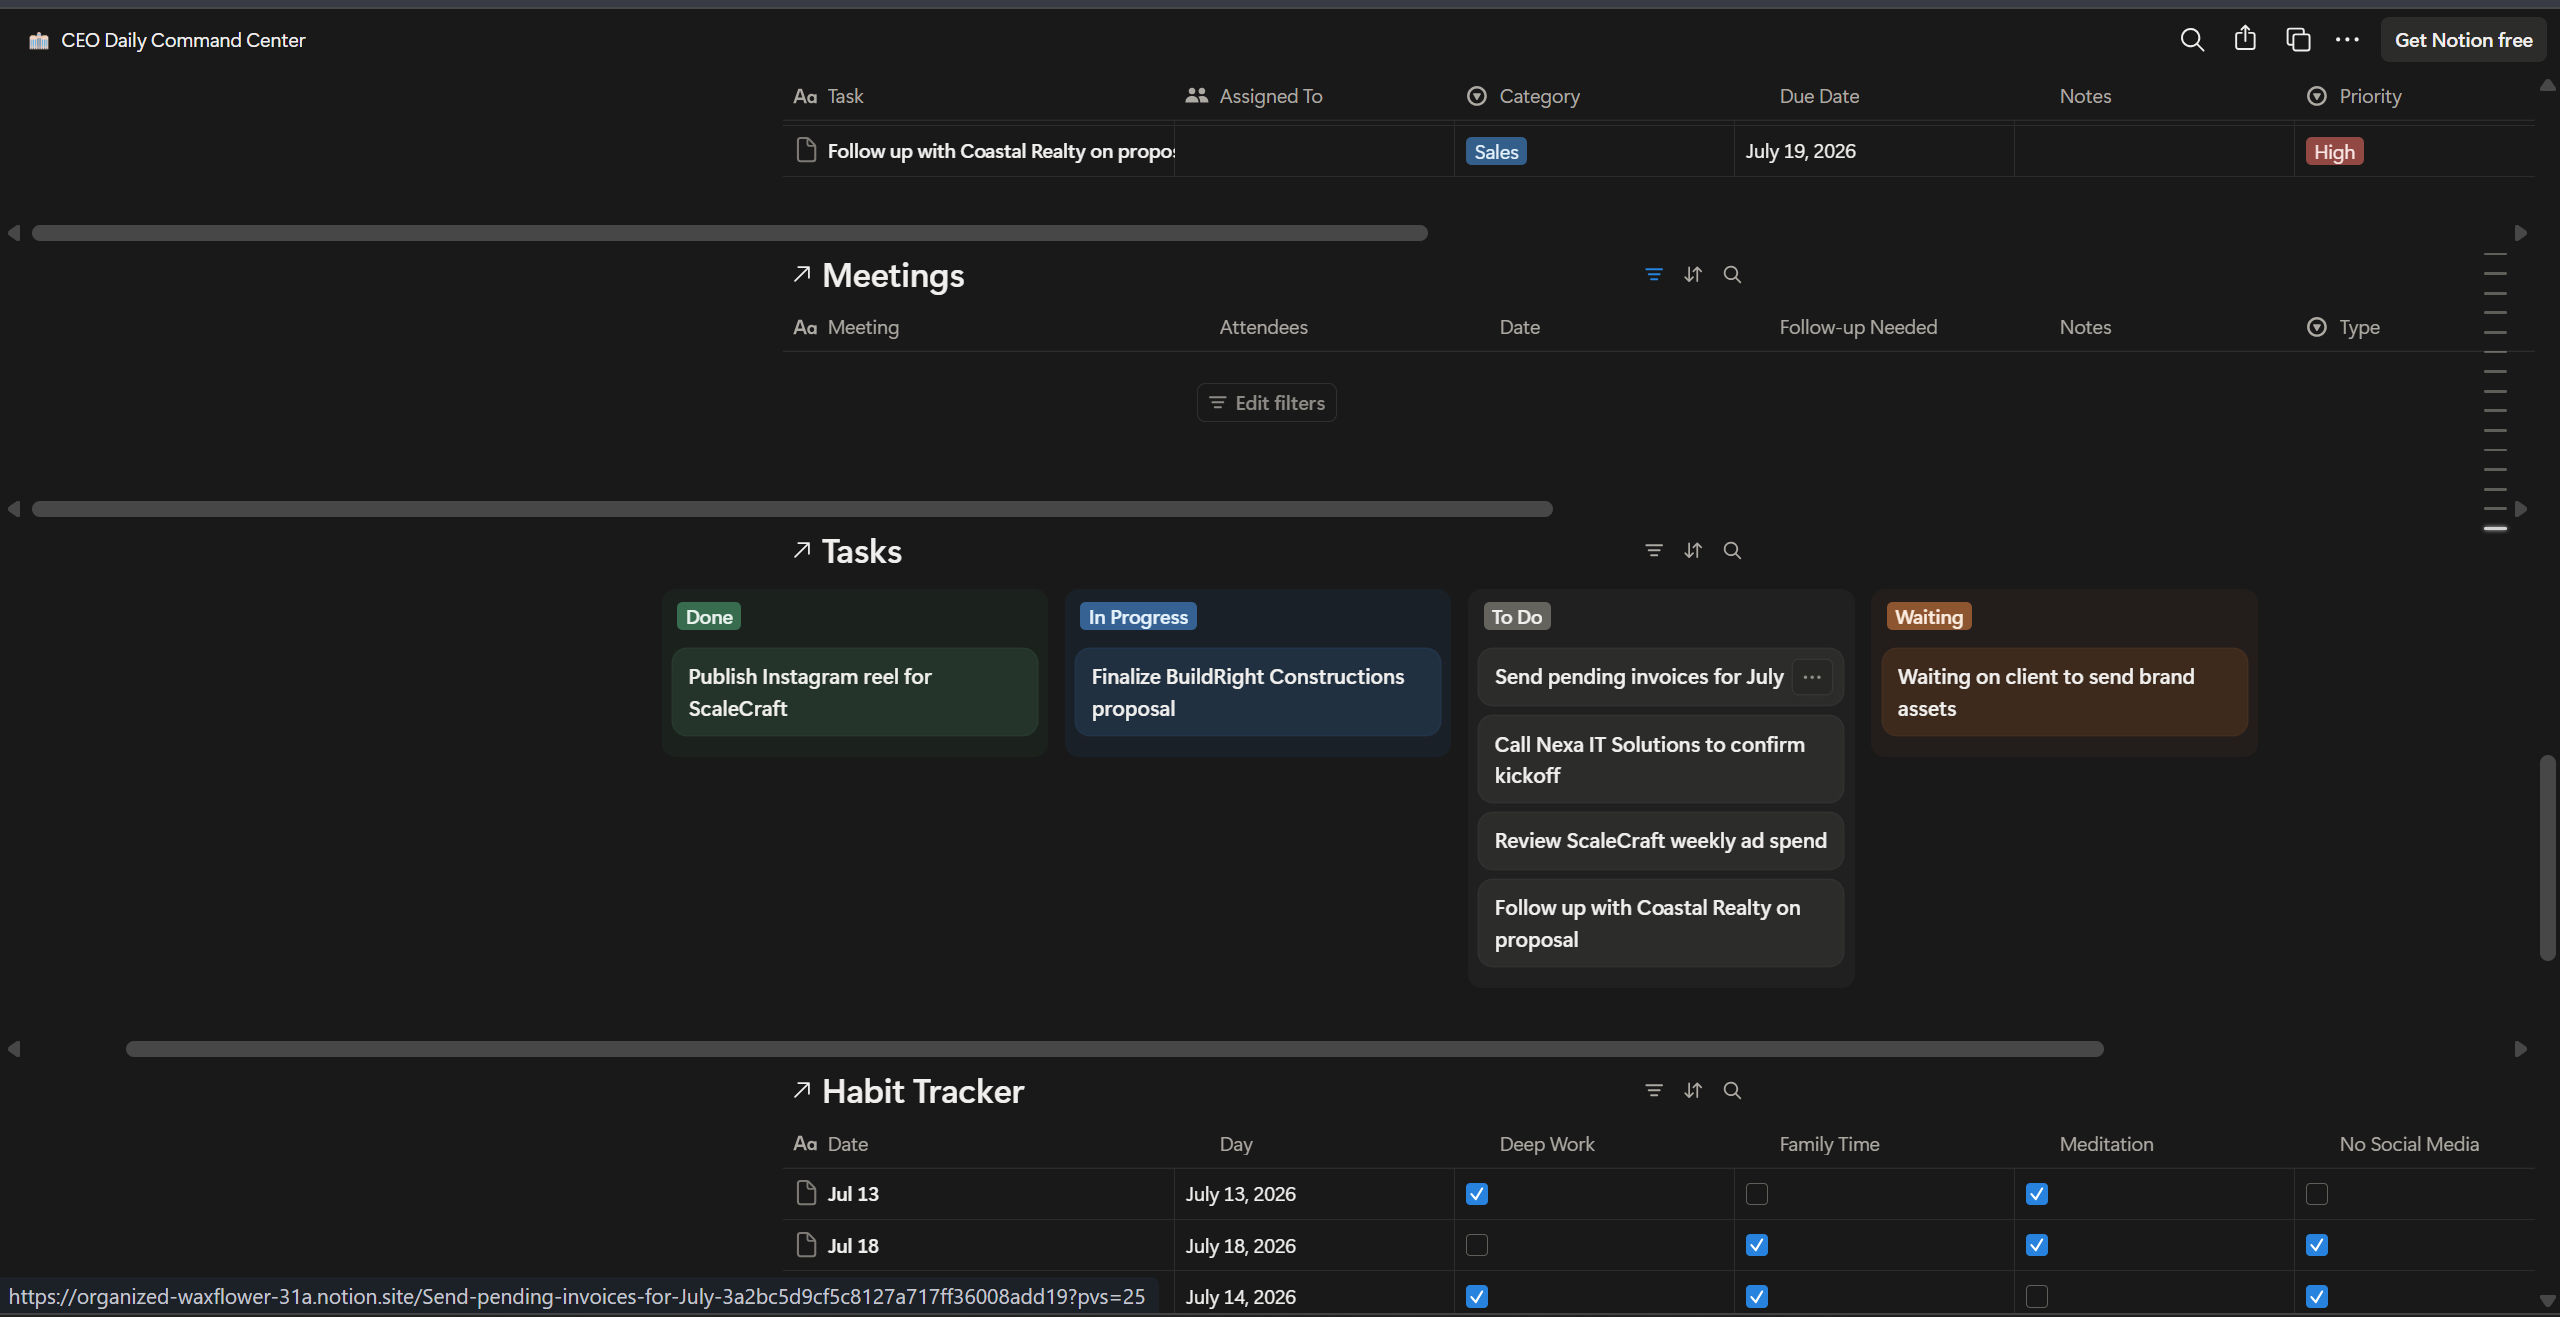The width and height of the screenshot is (2560, 1317).
Task: Click July 19, 2026 due date cell
Action: click(x=1874, y=151)
